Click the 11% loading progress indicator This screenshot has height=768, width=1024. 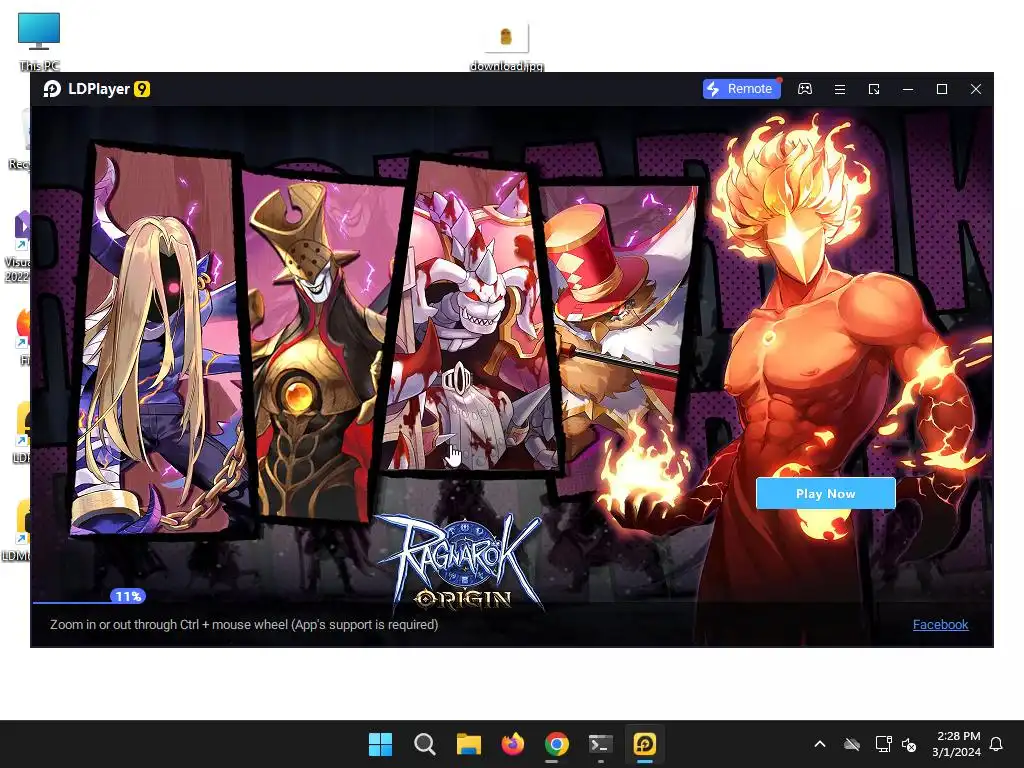click(128, 596)
